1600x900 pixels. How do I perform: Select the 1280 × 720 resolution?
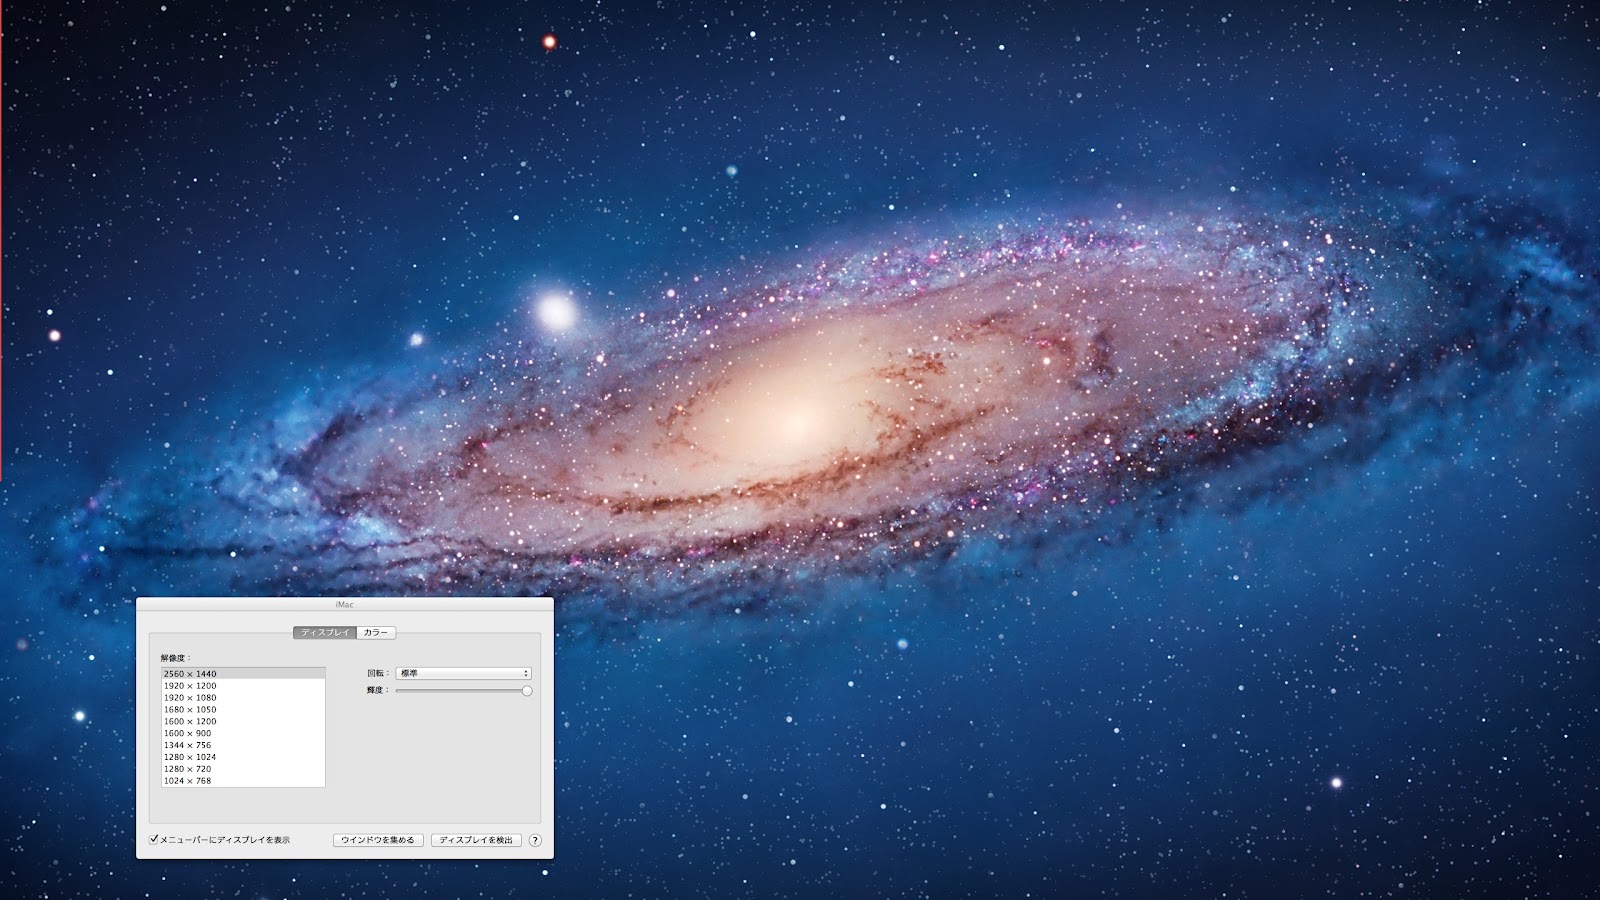[243, 769]
